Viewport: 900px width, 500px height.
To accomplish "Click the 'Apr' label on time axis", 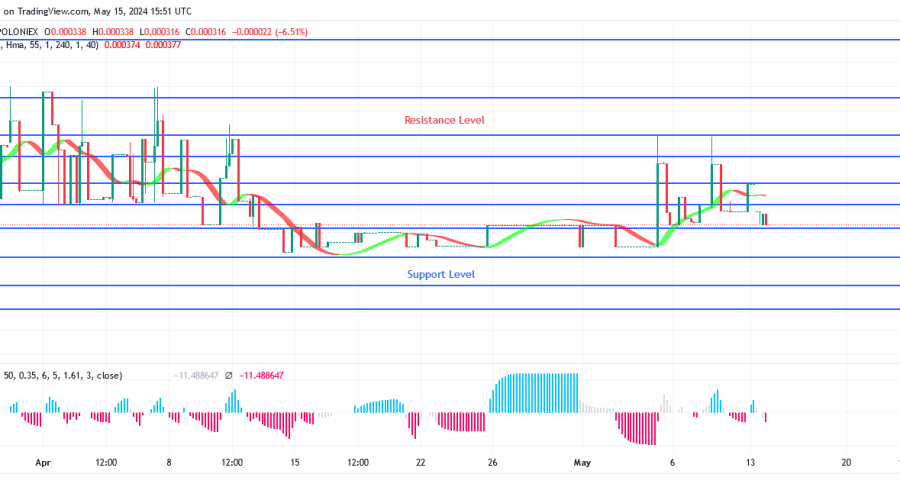I will tap(42, 463).
